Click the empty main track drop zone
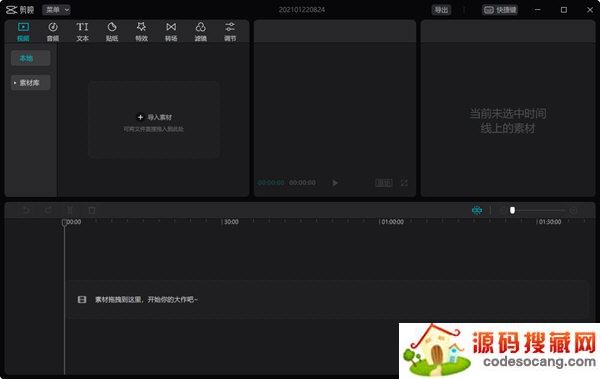Viewport: 600px width, 379px height. (327, 299)
